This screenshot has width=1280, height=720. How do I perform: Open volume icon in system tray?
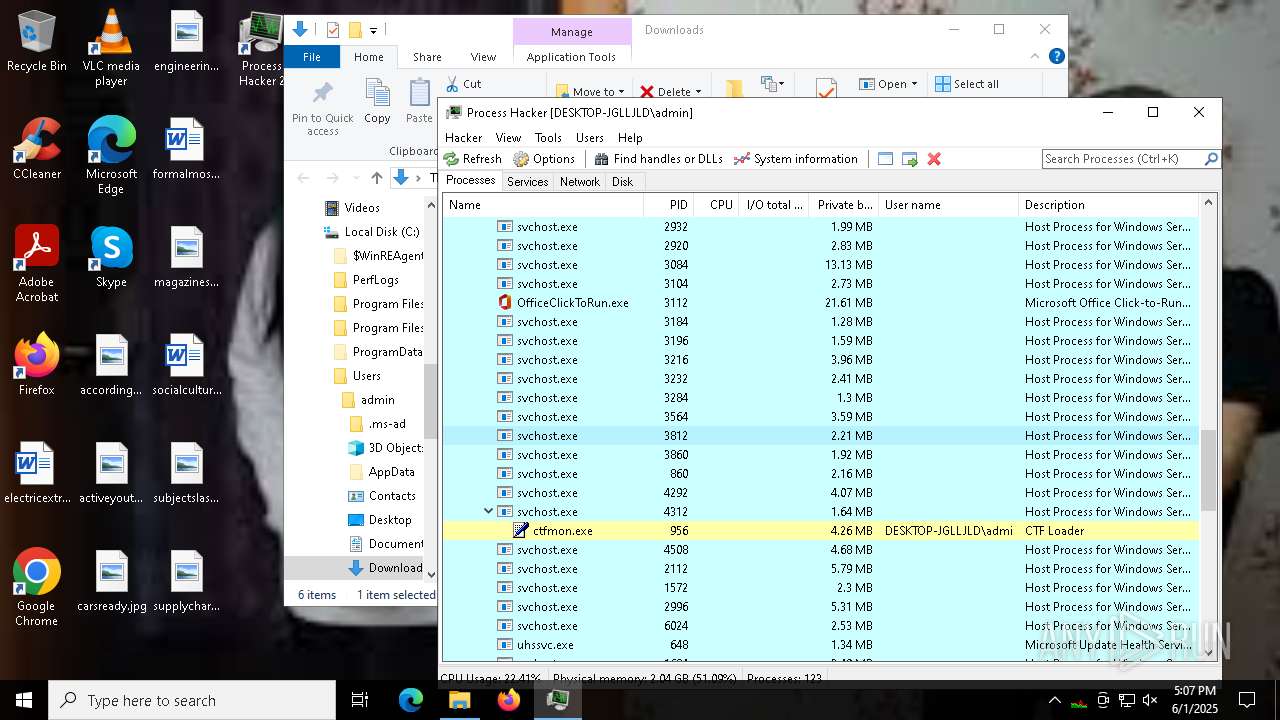coord(1150,700)
